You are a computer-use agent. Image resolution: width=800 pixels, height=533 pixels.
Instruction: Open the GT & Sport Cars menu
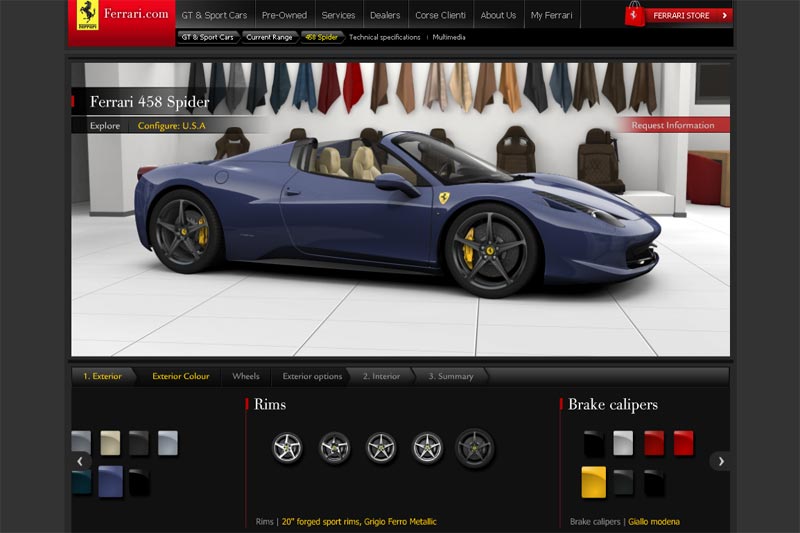pos(214,15)
